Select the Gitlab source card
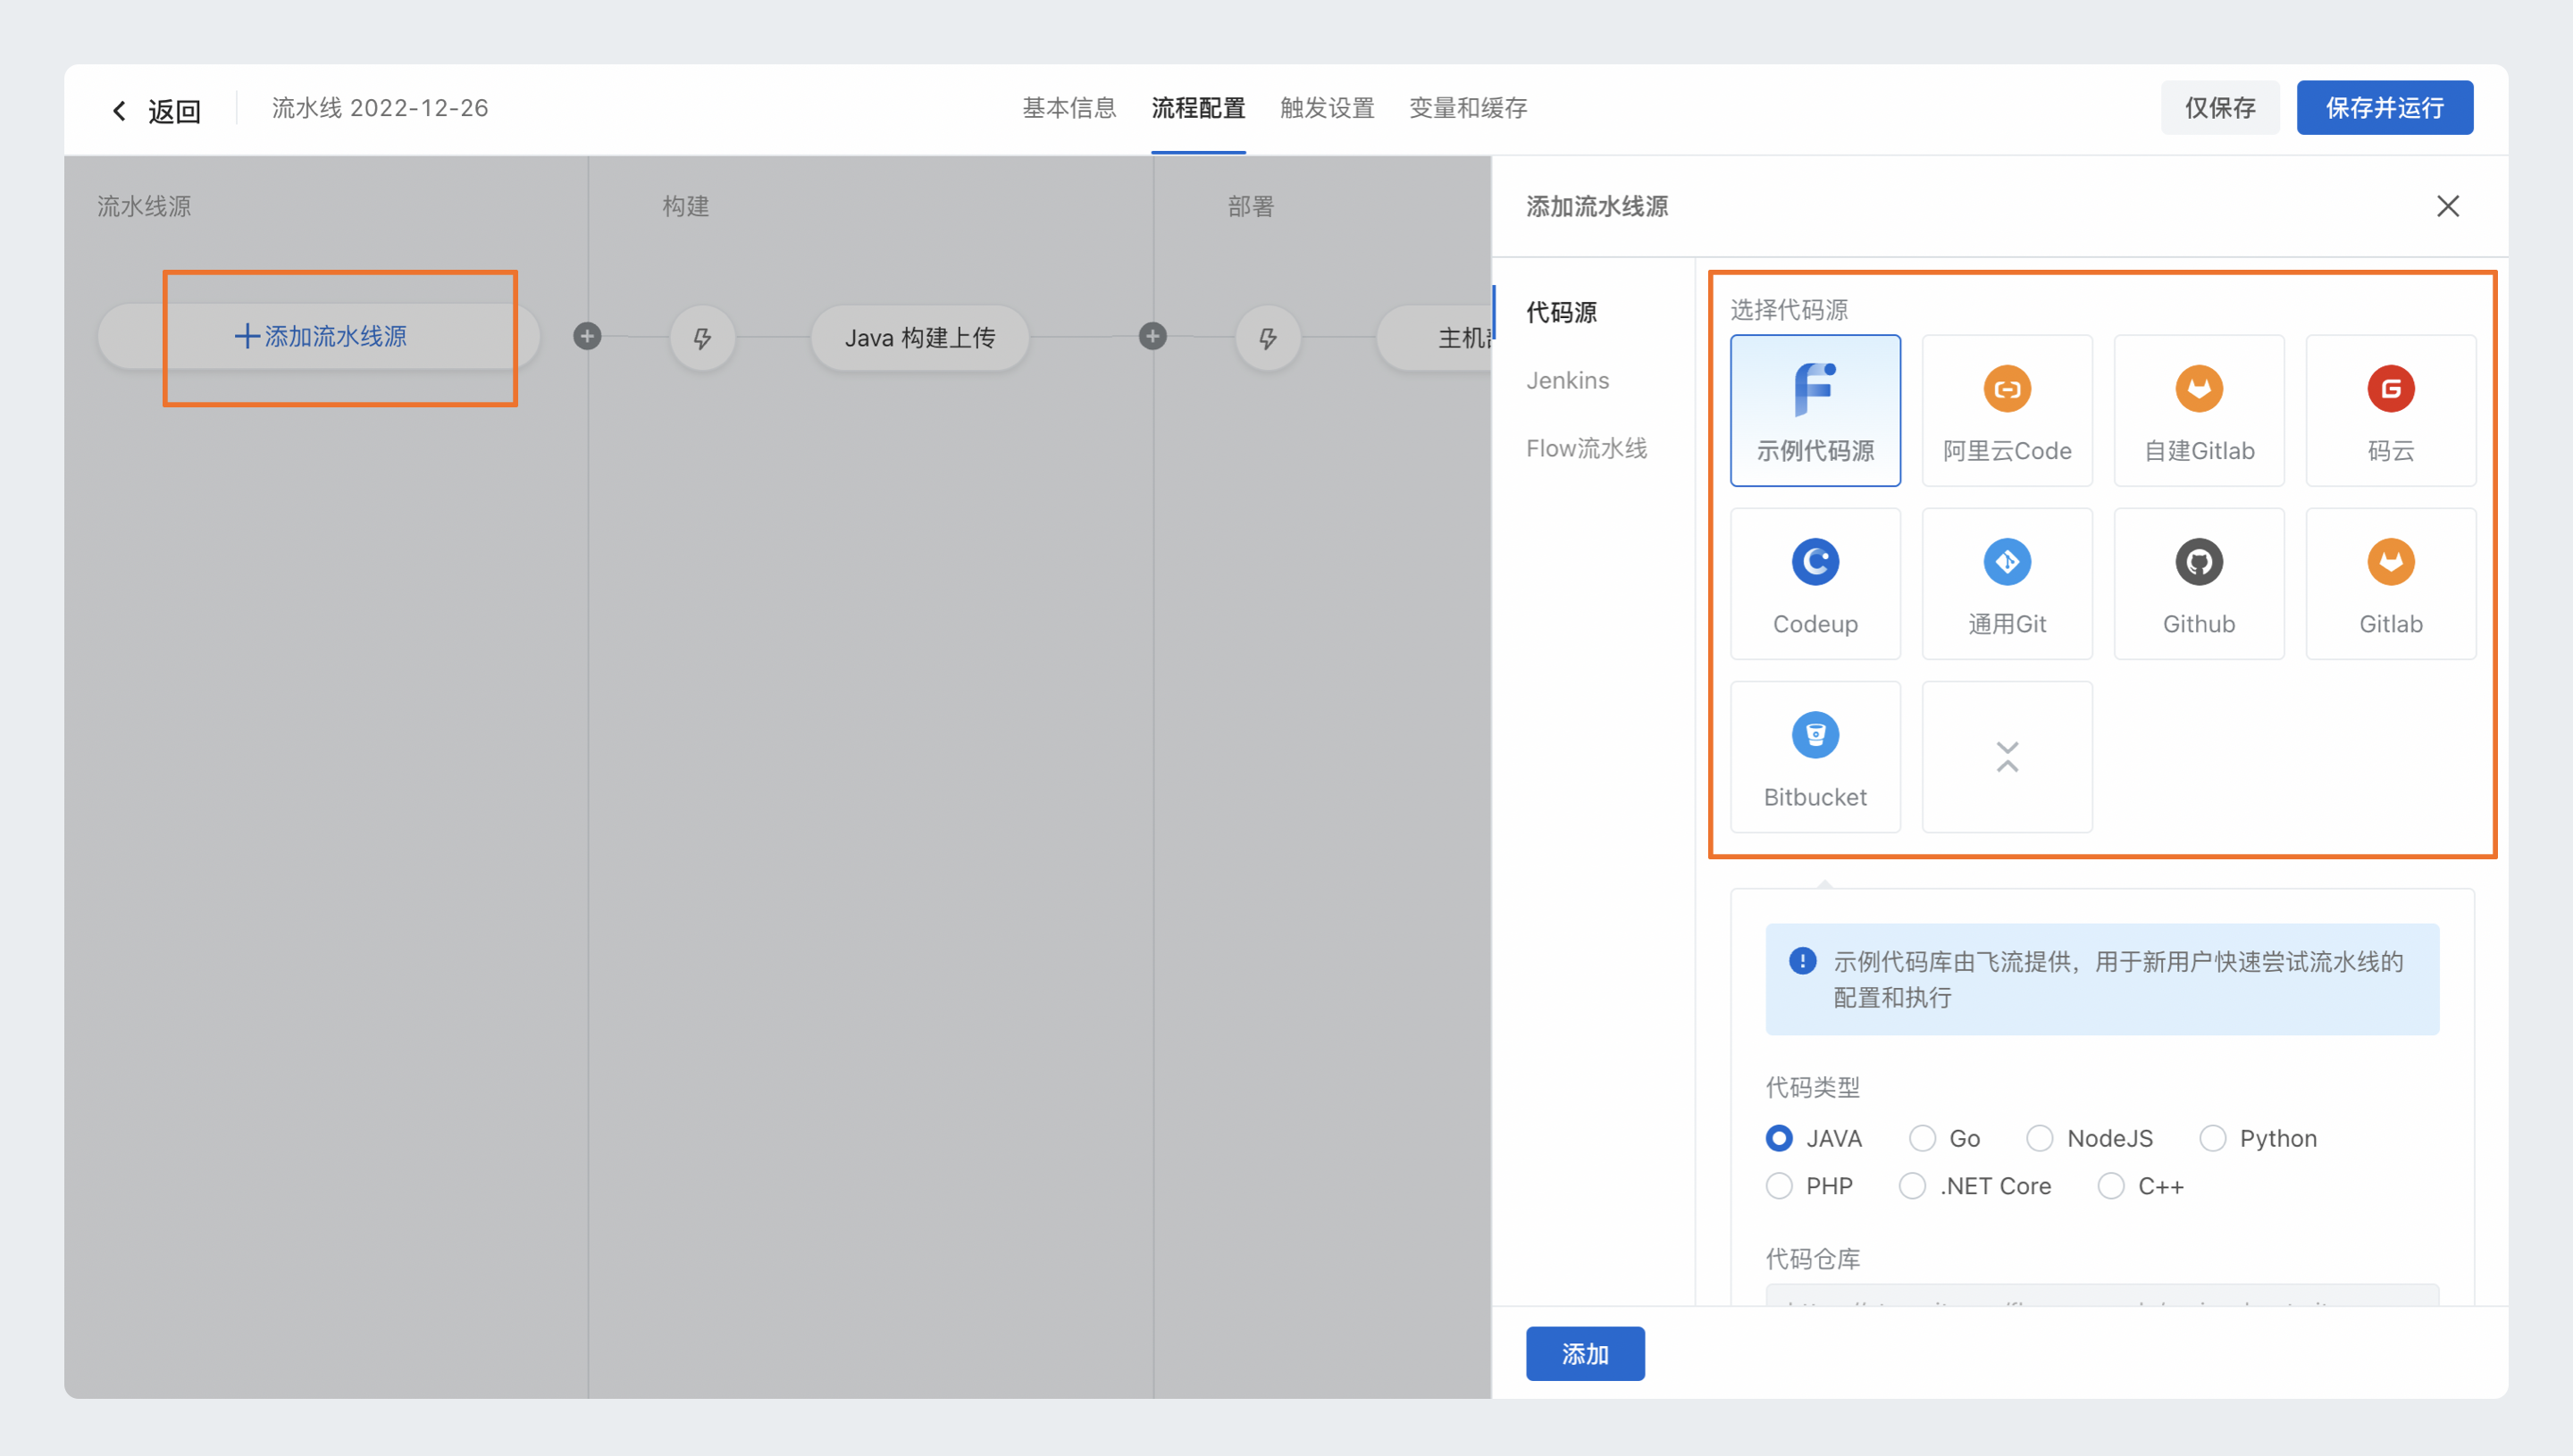The image size is (2573, 1456). tap(2391, 584)
